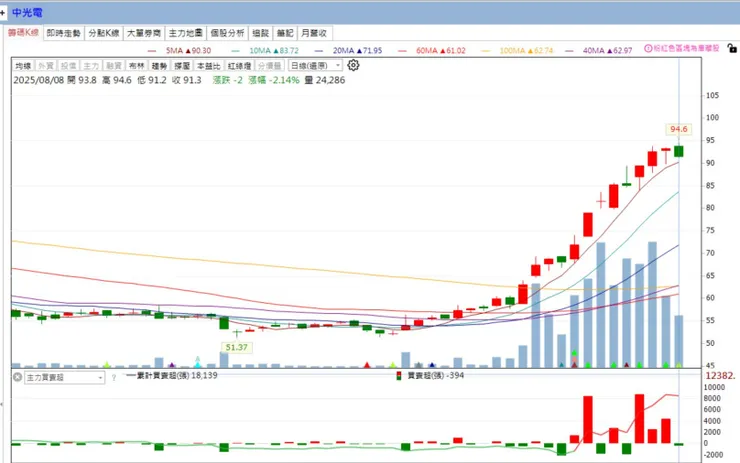Toggle the 布林 Bollinger band overlay
The width and height of the screenshot is (740, 463).
[x=136, y=66]
